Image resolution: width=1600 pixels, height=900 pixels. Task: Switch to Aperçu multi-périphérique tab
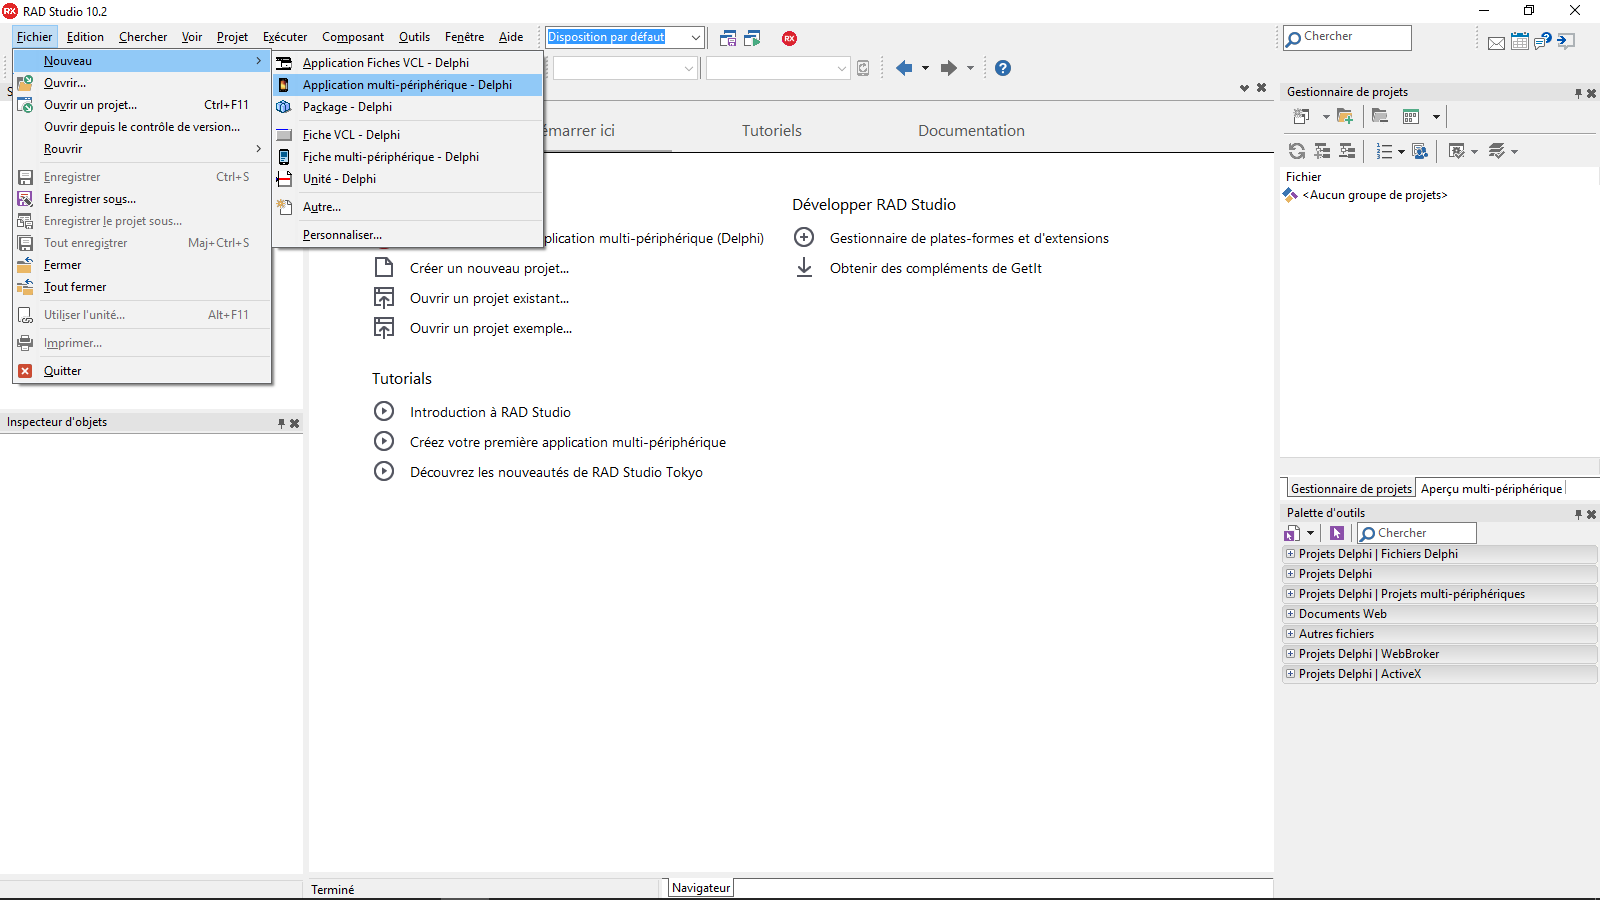[1491, 489]
